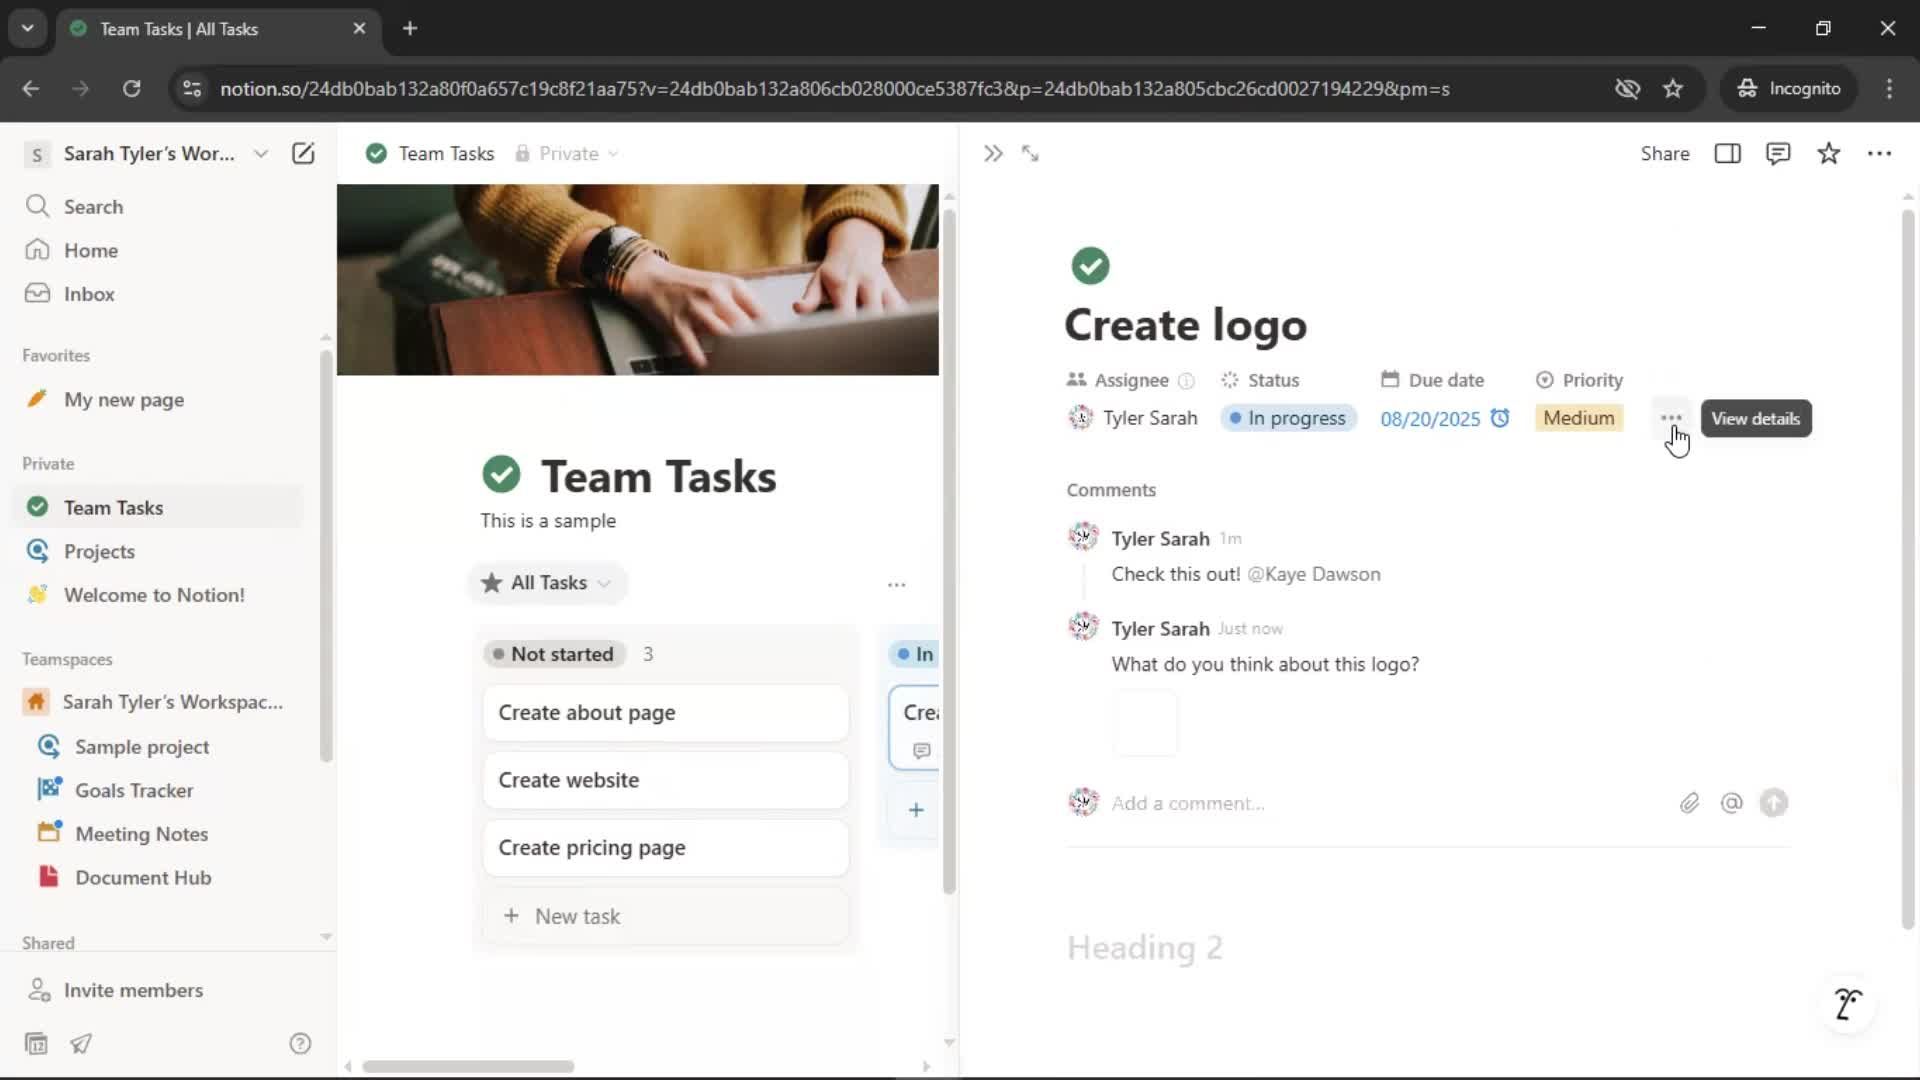Image resolution: width=1920 pixels, height=1080 pixels.
Task: Open the Create about page card
Action: (x=666, y=712)
